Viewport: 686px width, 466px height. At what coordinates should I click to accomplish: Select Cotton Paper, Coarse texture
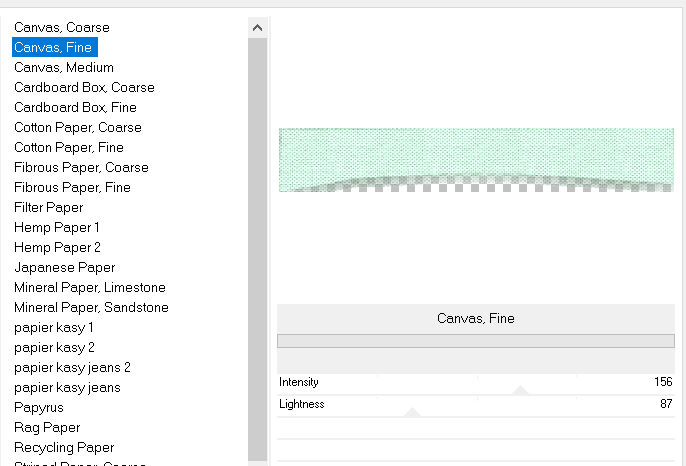click(78, 127)
